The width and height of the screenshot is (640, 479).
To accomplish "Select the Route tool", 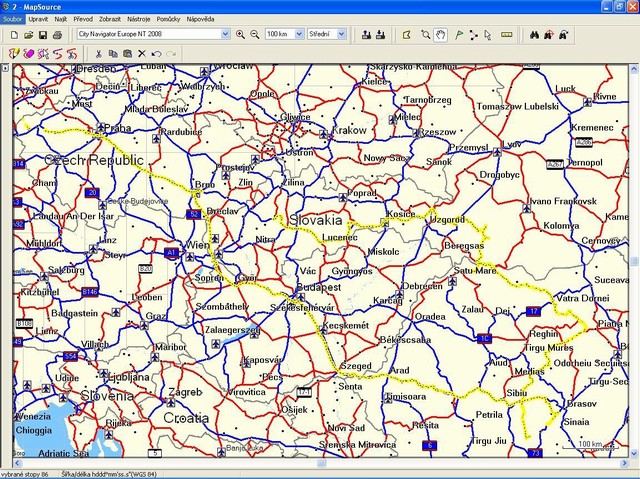I will [473, 35].
